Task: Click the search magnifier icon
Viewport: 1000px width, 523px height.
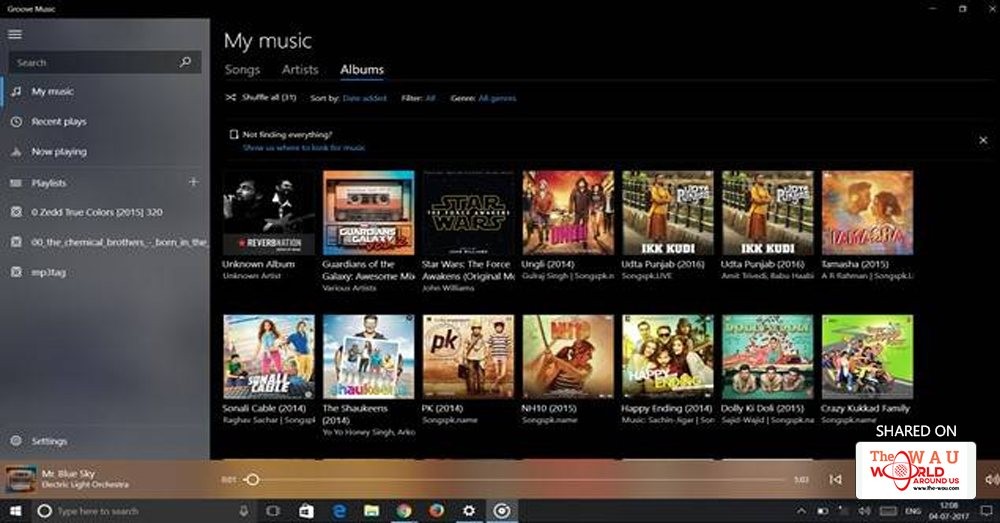Action: pyautogui.click(x=185, y=62)
